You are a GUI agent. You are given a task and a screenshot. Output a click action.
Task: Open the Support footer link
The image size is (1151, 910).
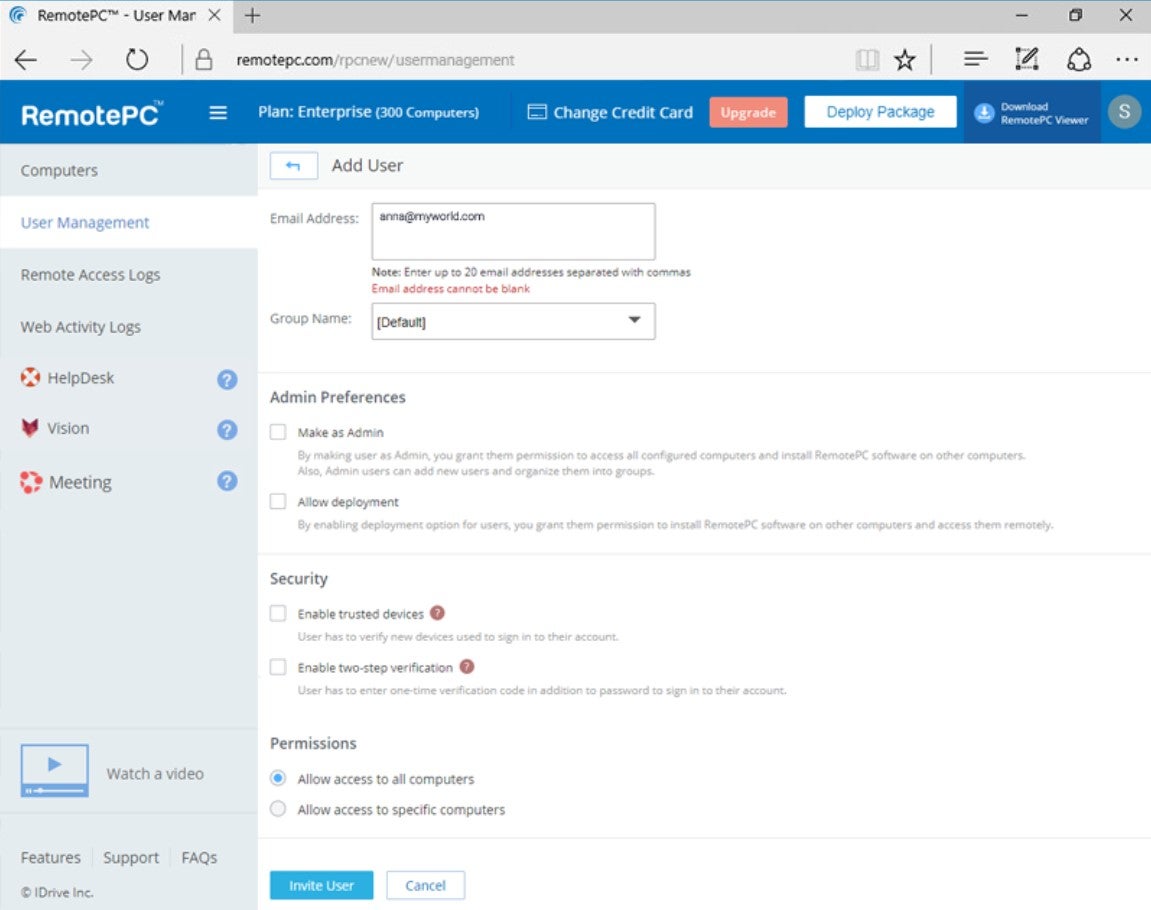pos(131,857)
